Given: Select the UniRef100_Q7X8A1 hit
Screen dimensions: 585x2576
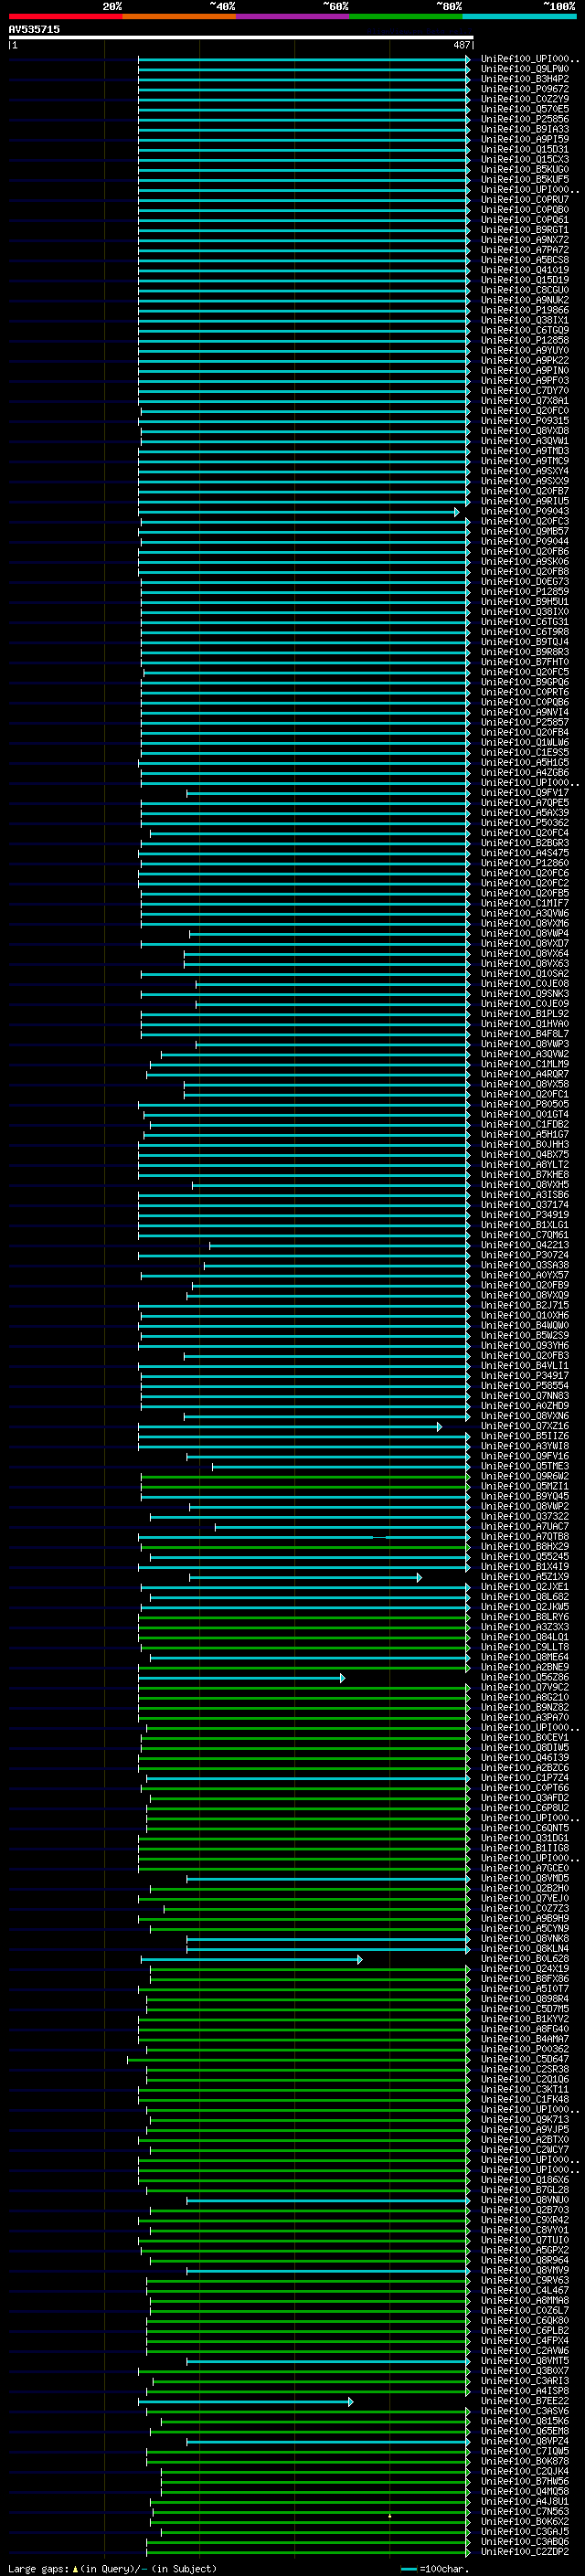Looking at the screenshot, I should [525, 400].
